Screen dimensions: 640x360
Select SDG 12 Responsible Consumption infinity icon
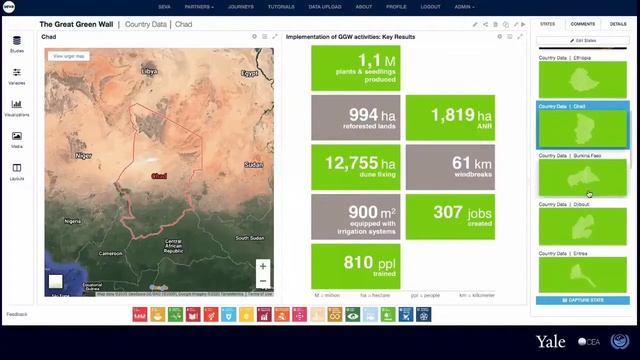[335, 314]
